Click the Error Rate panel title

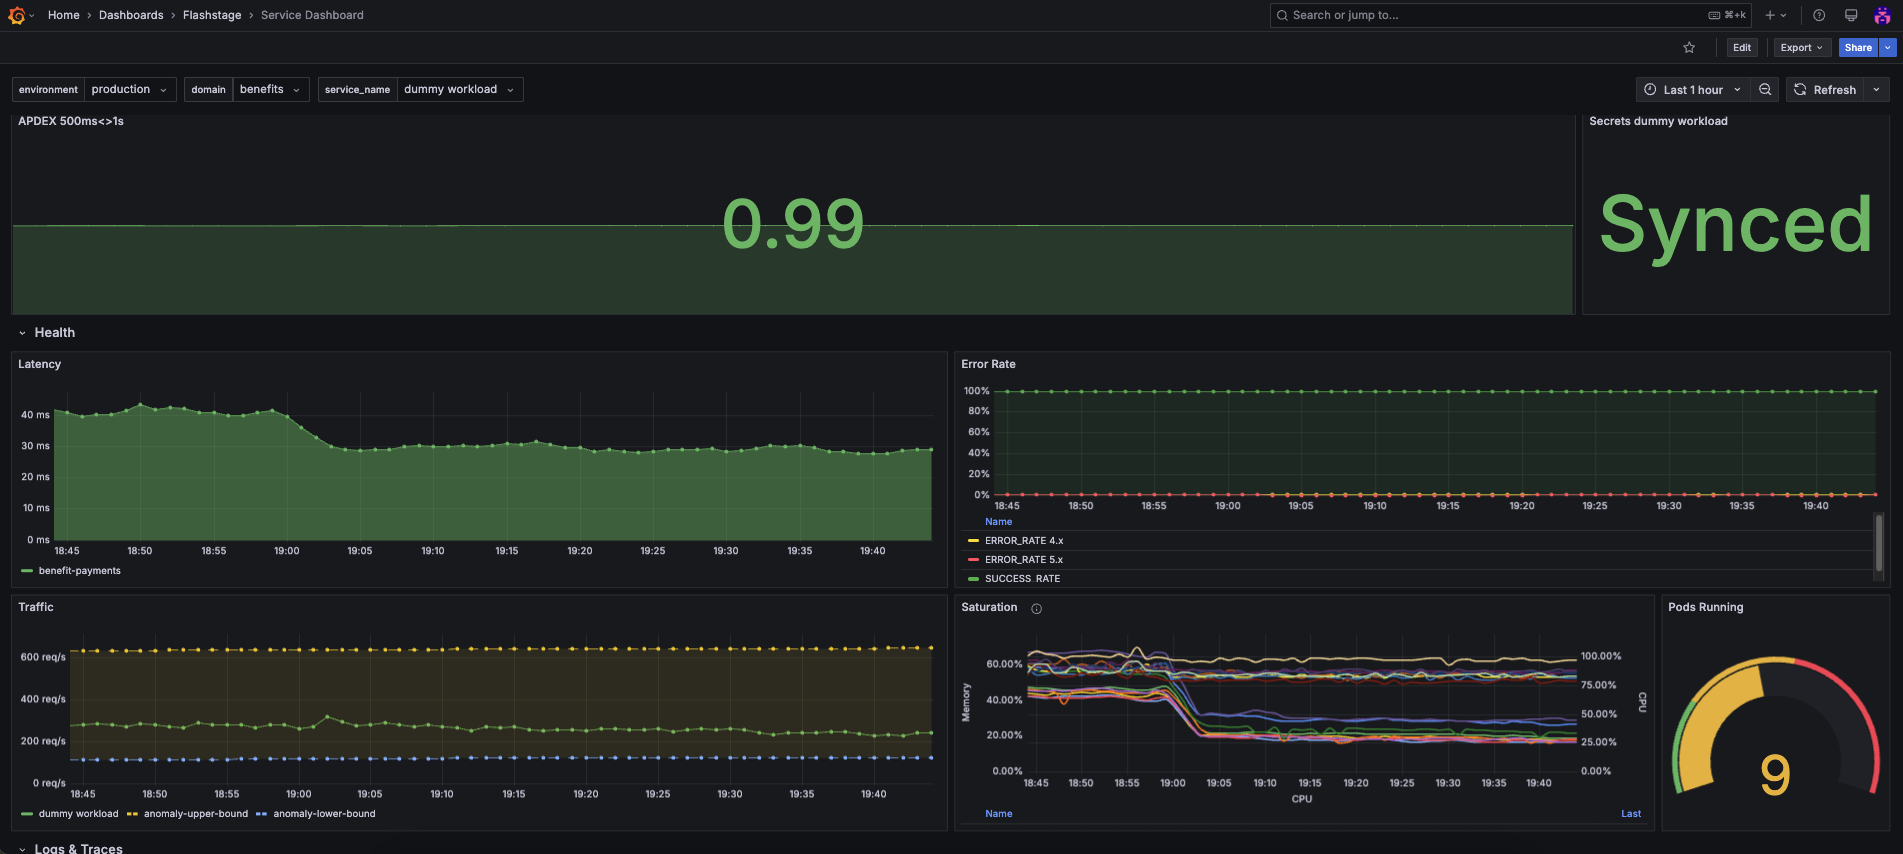[988, 364]
